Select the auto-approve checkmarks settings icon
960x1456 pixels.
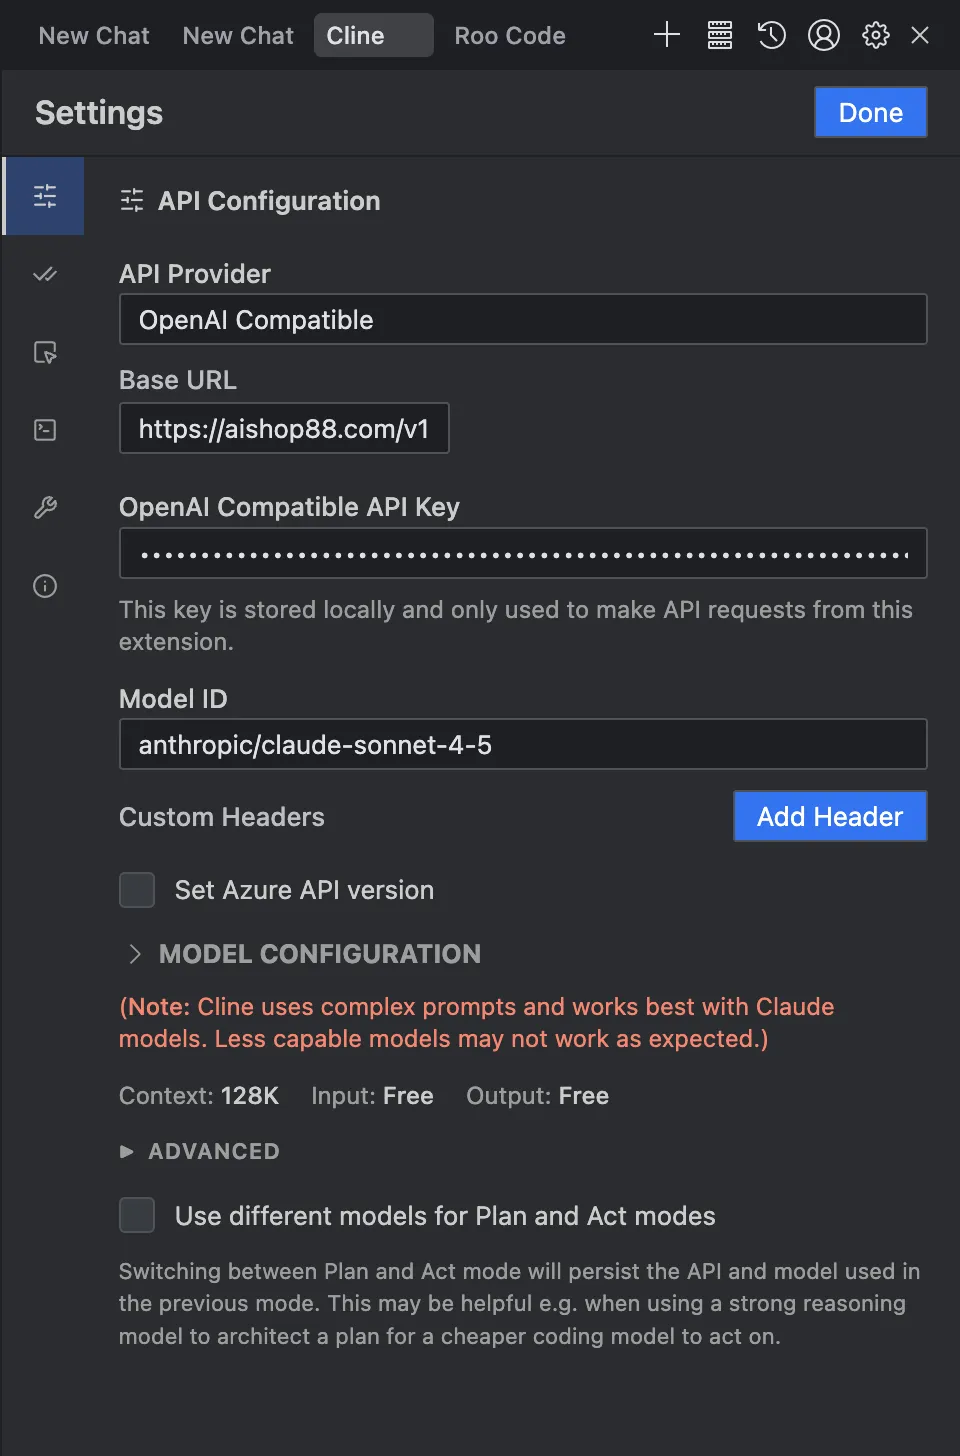pyautogui.click(x=43, y=274)
